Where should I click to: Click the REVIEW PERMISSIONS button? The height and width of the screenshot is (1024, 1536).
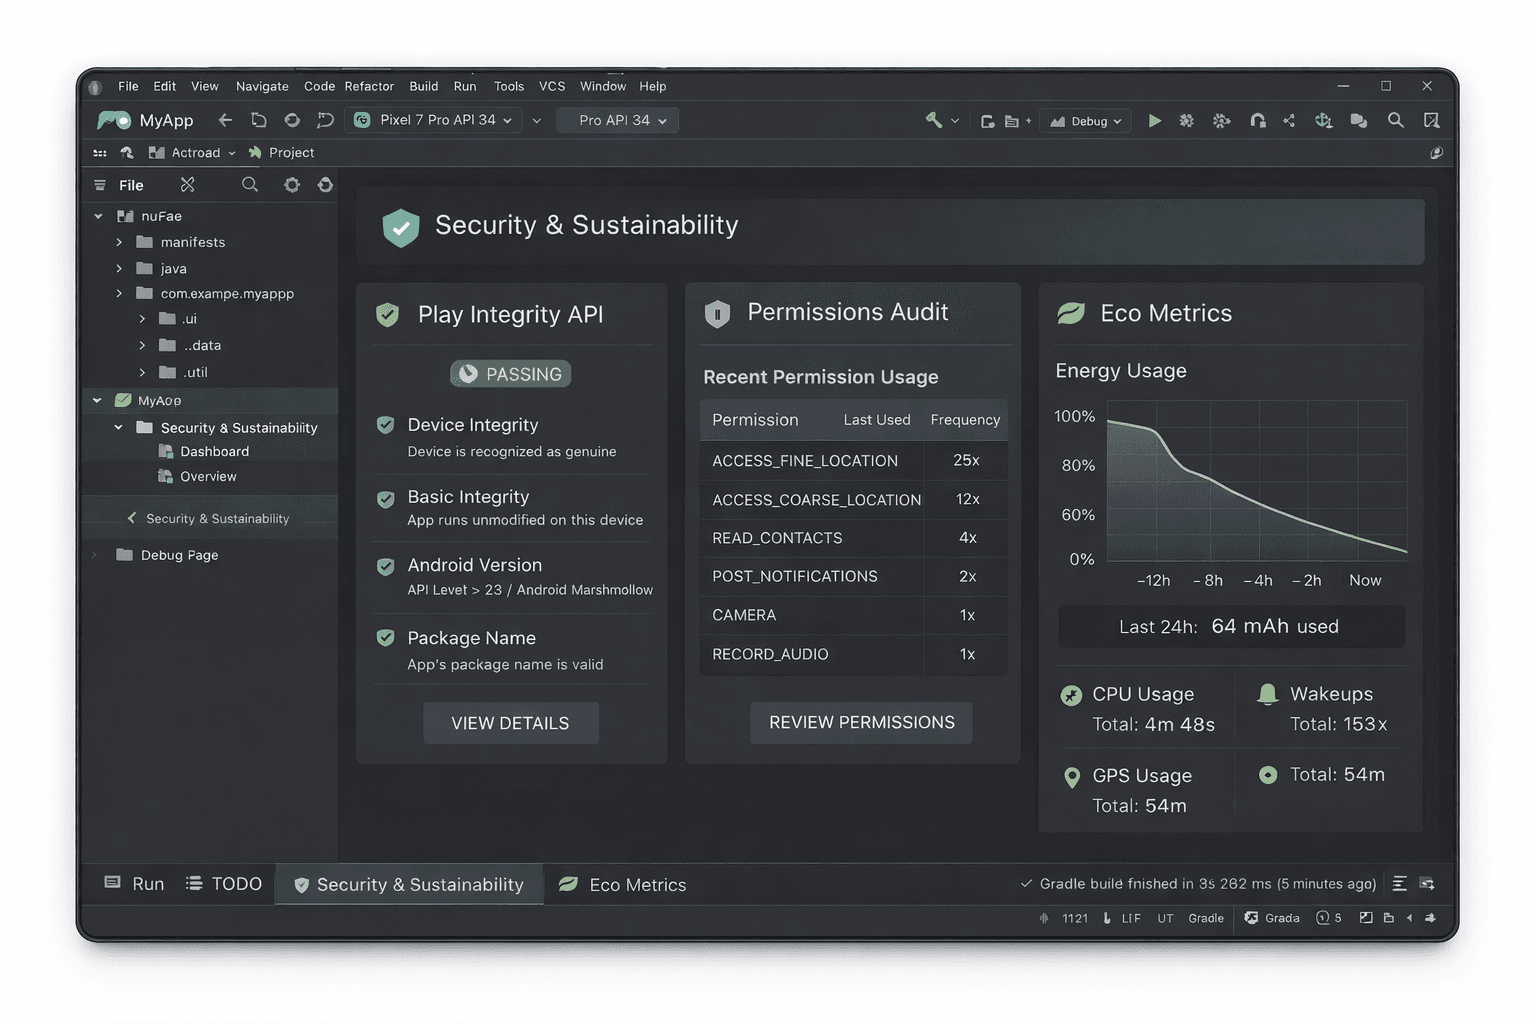point(861,722)
